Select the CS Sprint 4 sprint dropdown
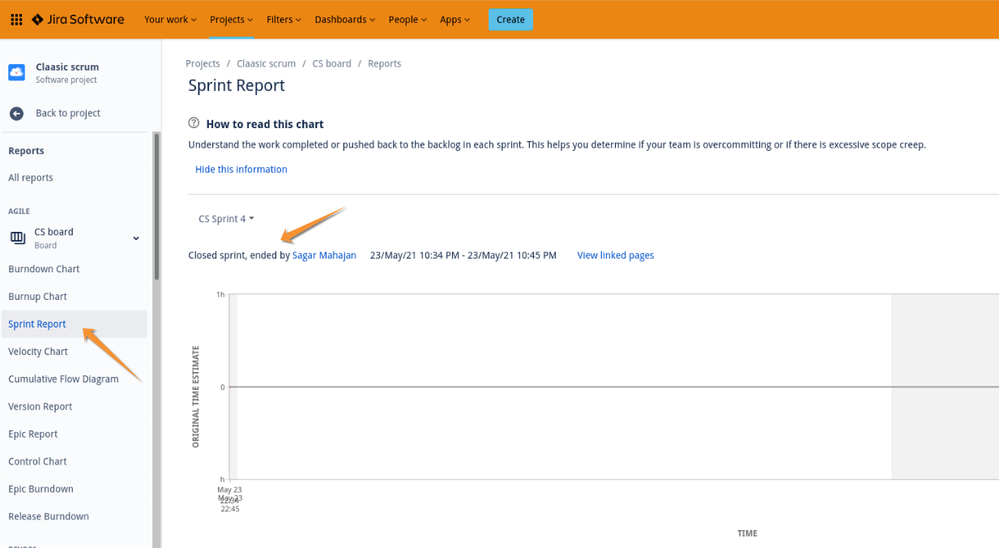This screenshot has width=999, height=548. click(x=226, y=219)
